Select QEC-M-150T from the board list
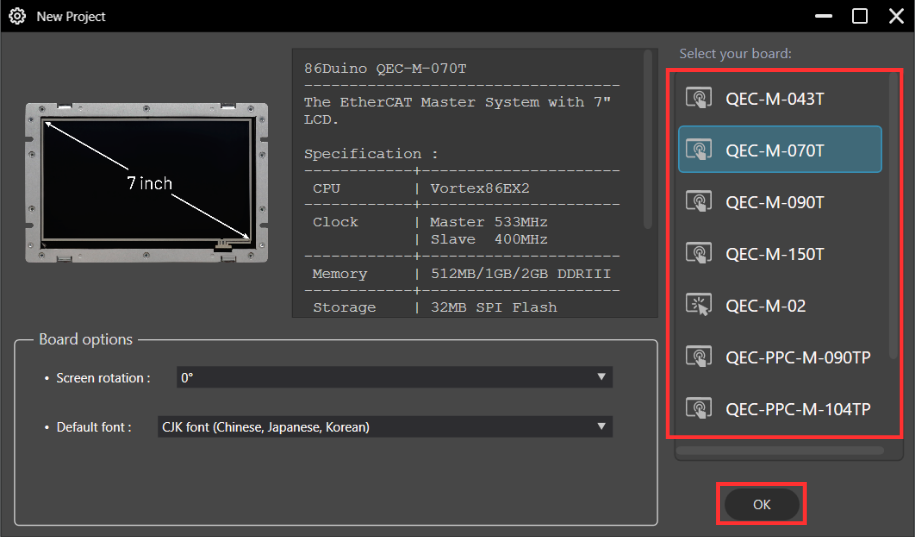Screen dimensions: 915x537 [x=780, y=253]
